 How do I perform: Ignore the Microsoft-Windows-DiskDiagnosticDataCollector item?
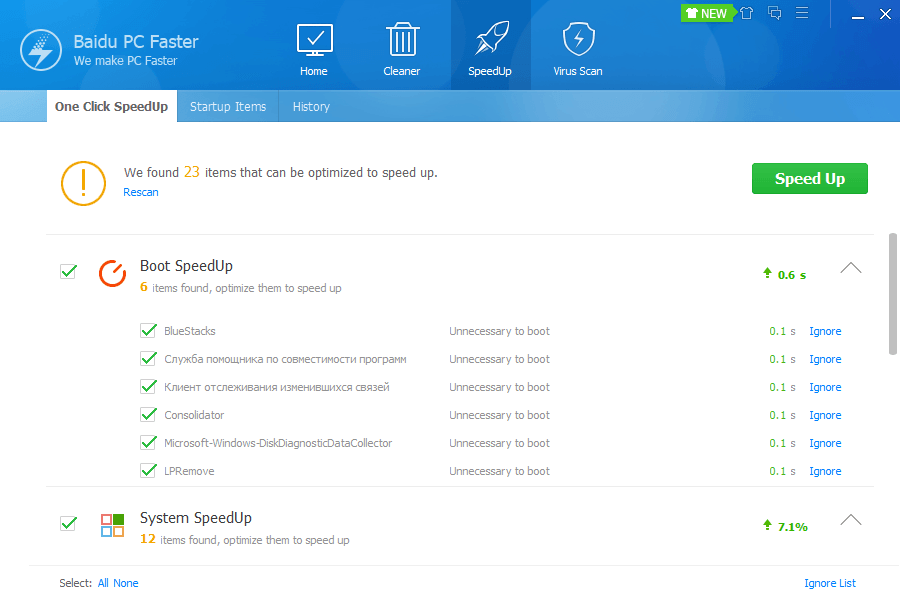click(825, 443)
